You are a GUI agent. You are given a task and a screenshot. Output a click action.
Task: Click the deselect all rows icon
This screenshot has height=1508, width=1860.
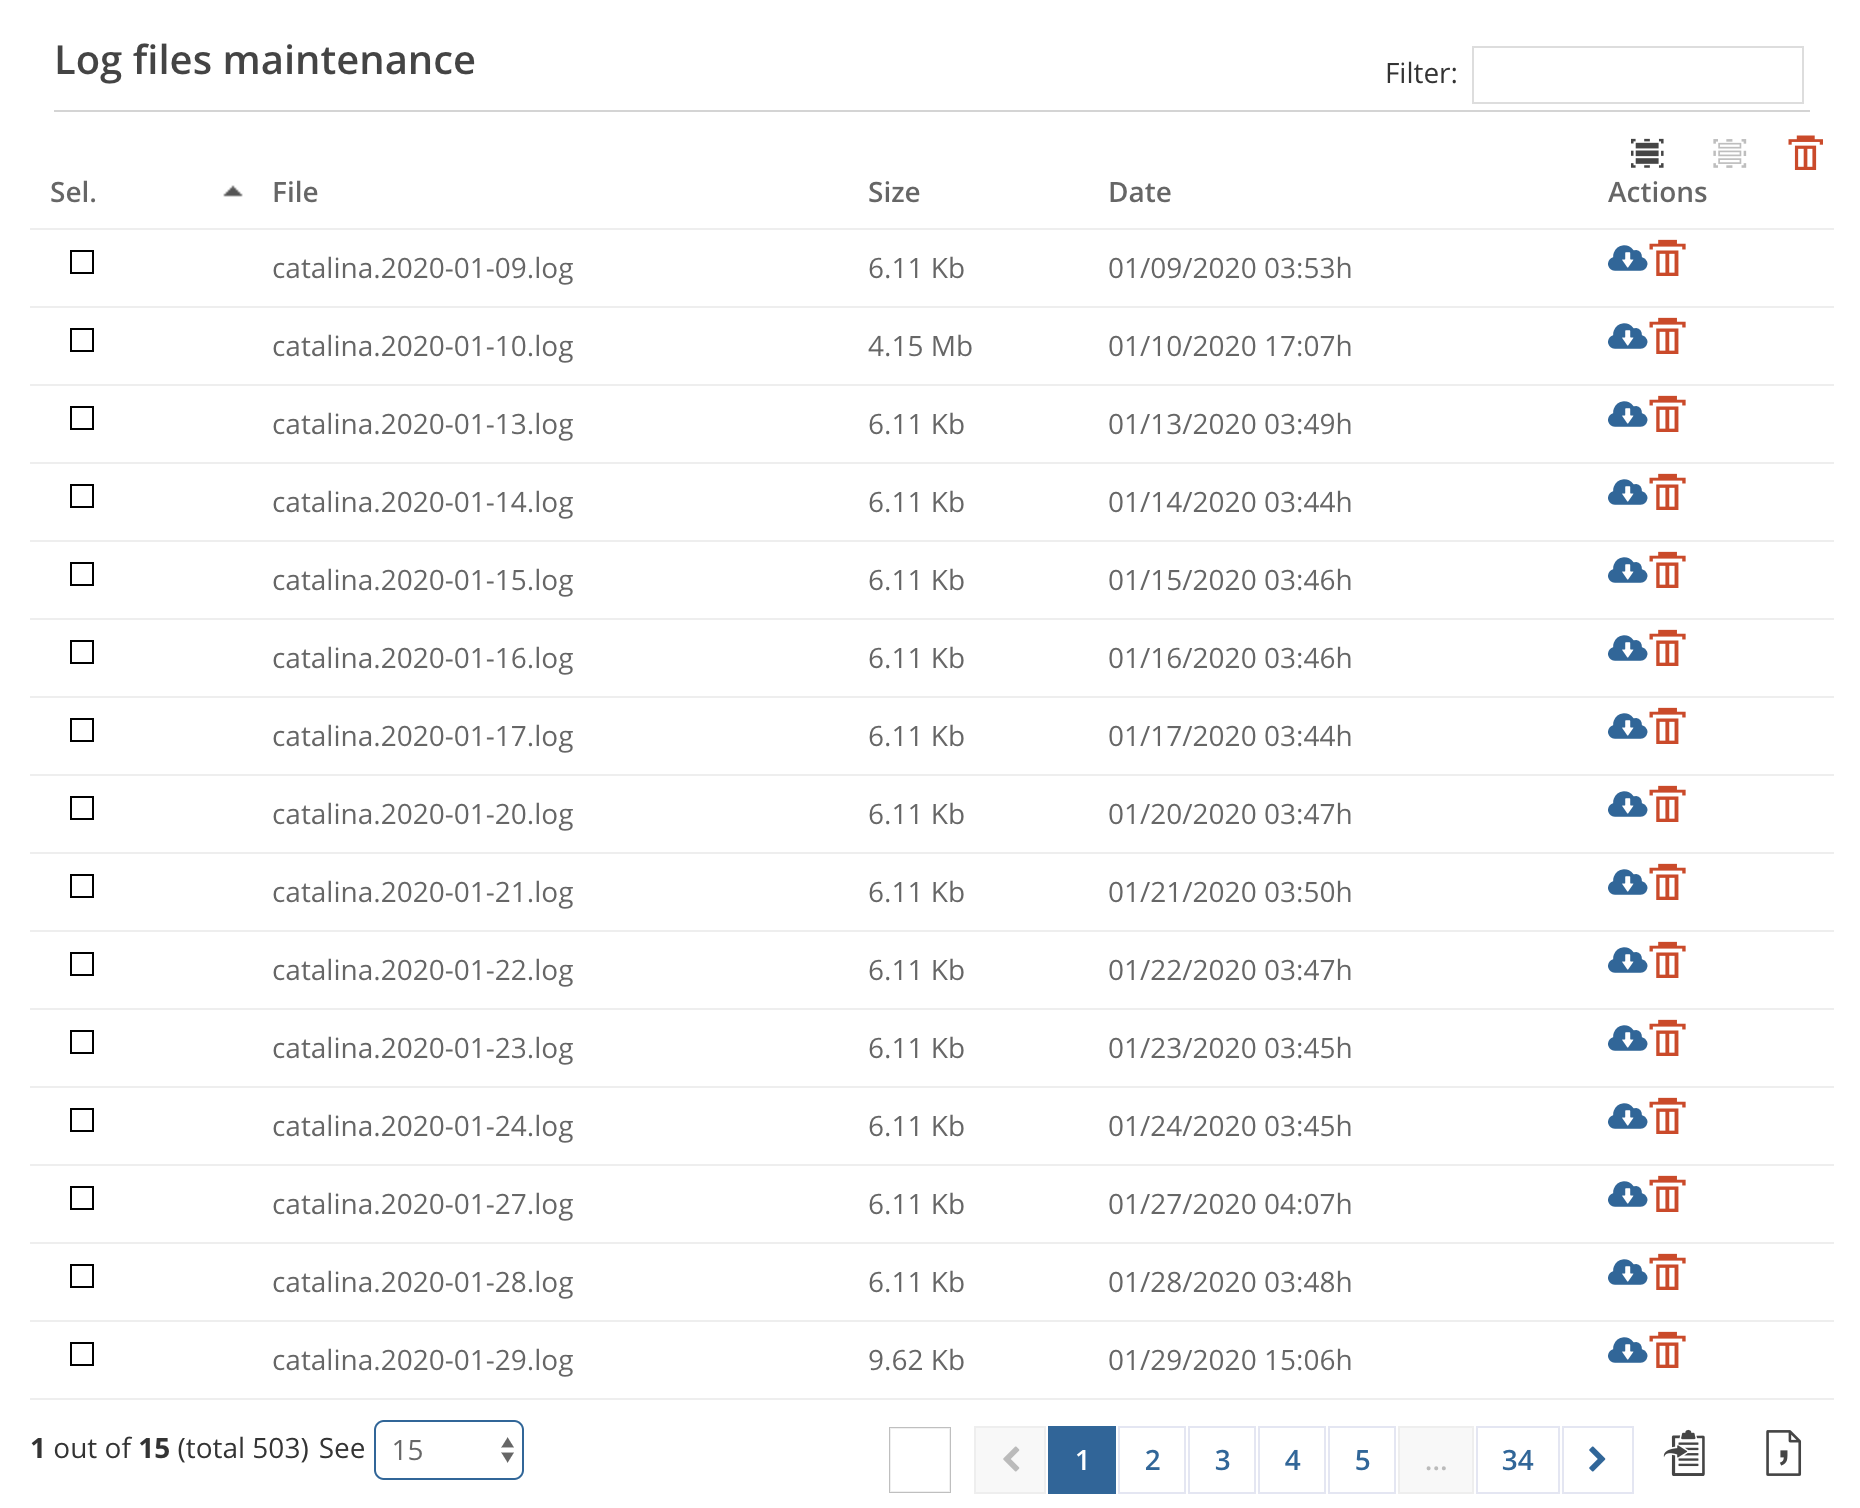point(1729,153)
